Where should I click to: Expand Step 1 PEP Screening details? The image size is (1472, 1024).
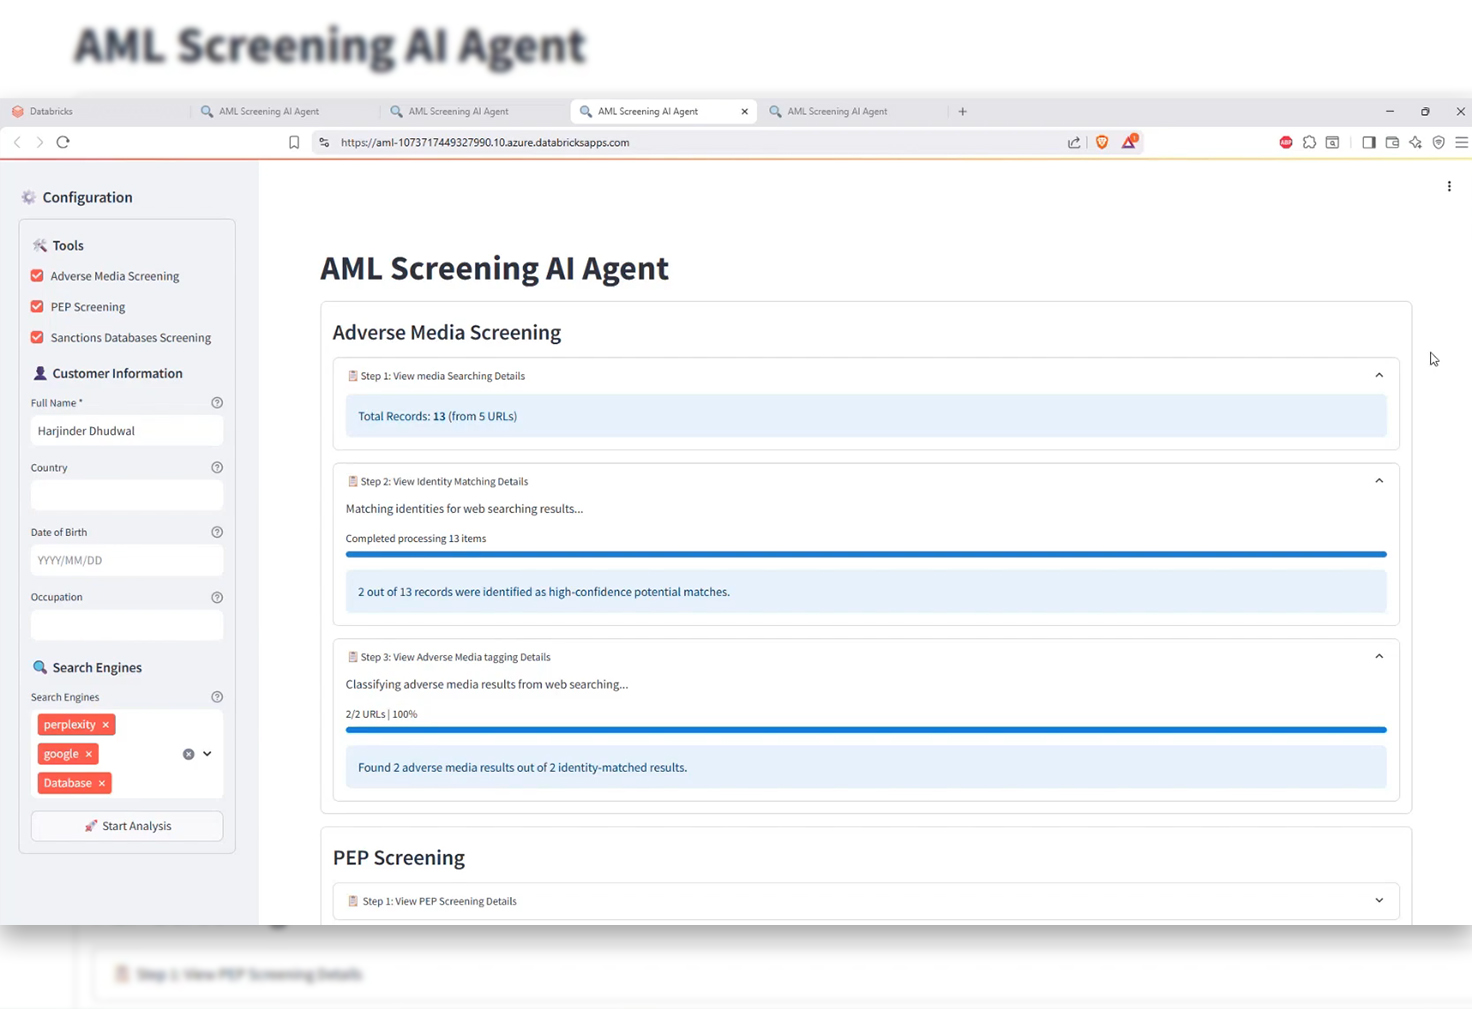click(x=1379, y=900)
